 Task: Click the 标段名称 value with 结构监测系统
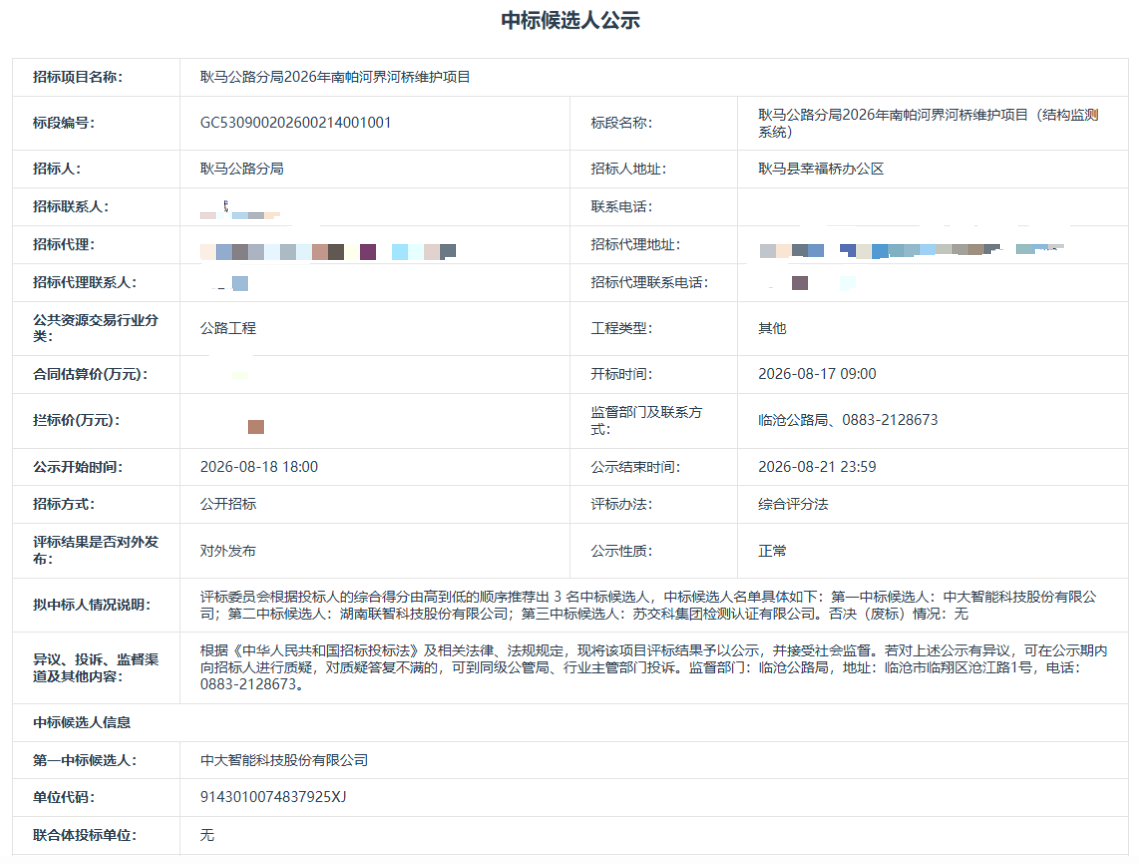928,124
